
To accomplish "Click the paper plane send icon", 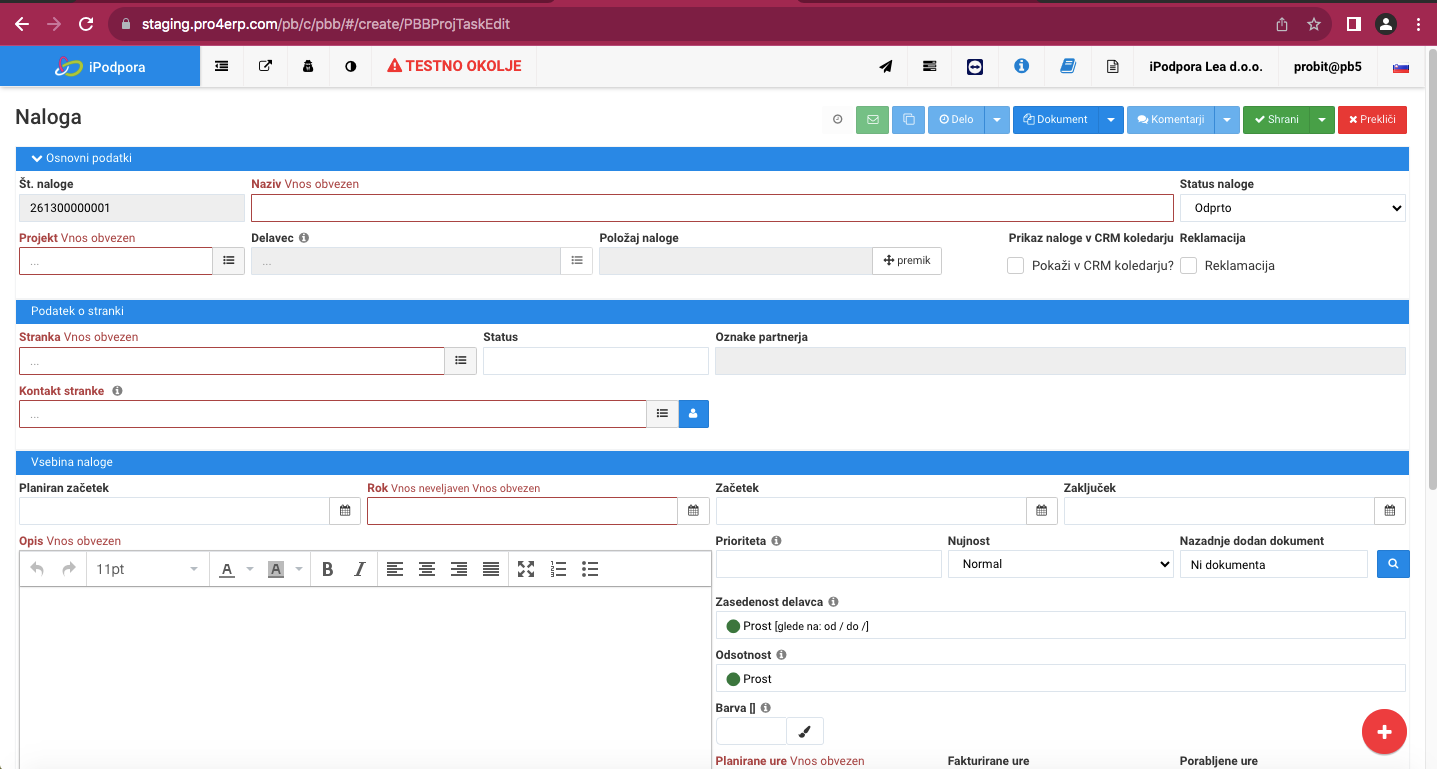I will click(886, 67).
